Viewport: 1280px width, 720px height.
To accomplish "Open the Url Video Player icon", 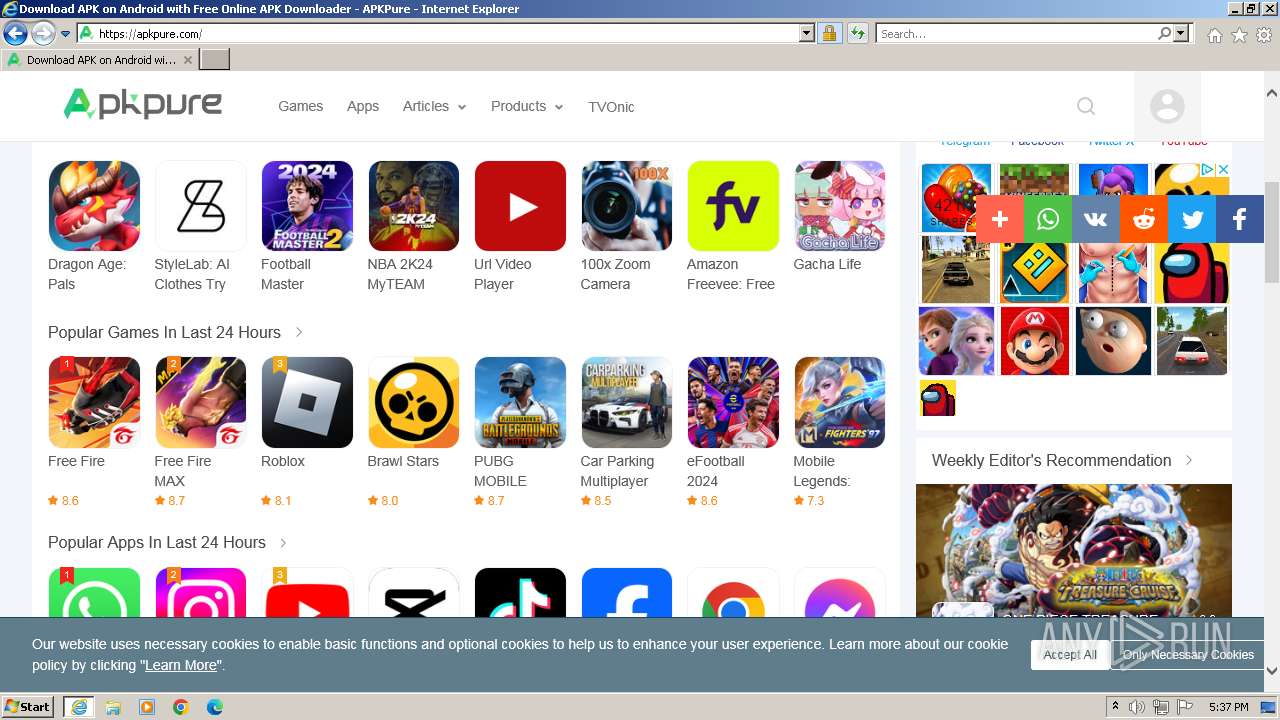I will (x=520, y=206).
